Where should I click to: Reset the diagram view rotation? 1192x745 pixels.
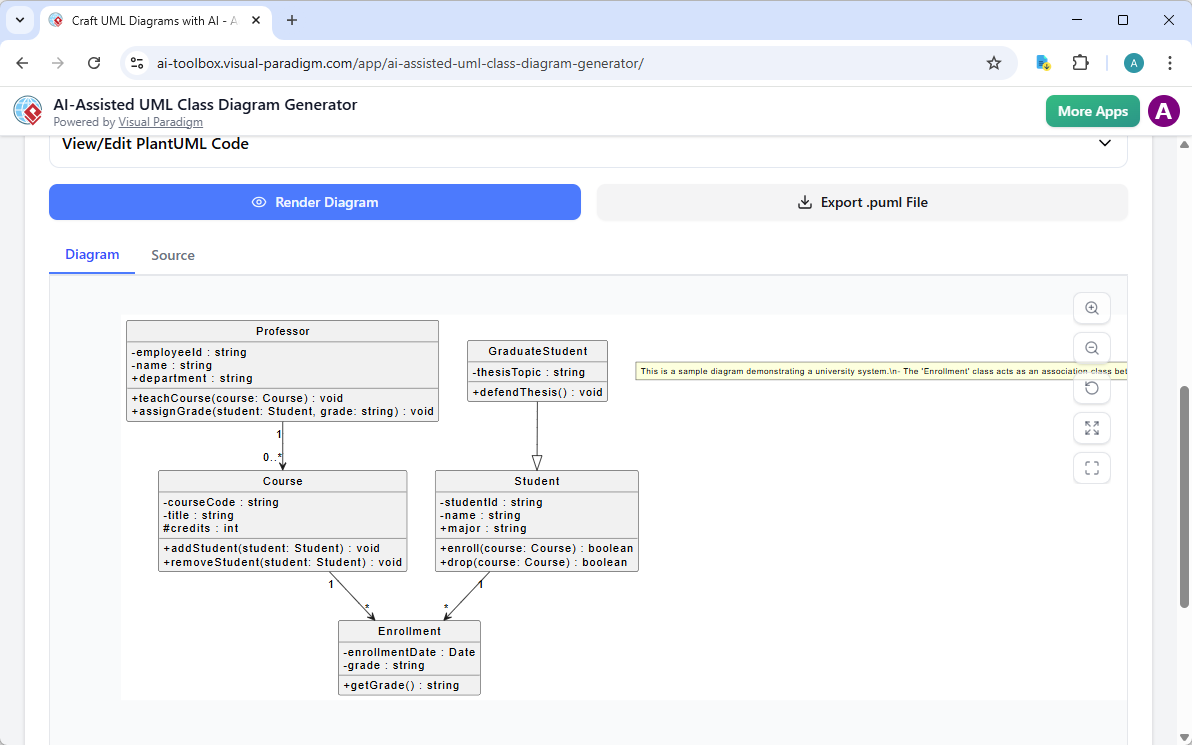coord(1091,388)
